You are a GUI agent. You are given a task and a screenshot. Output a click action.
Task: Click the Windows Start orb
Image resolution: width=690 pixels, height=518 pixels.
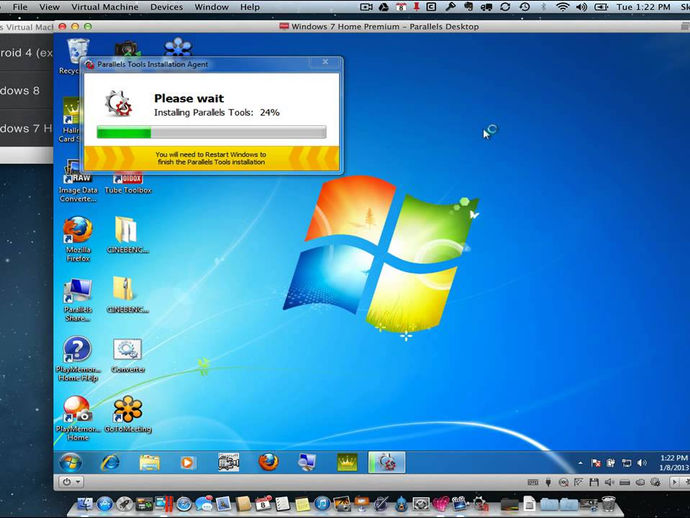[x=70, y=463]
